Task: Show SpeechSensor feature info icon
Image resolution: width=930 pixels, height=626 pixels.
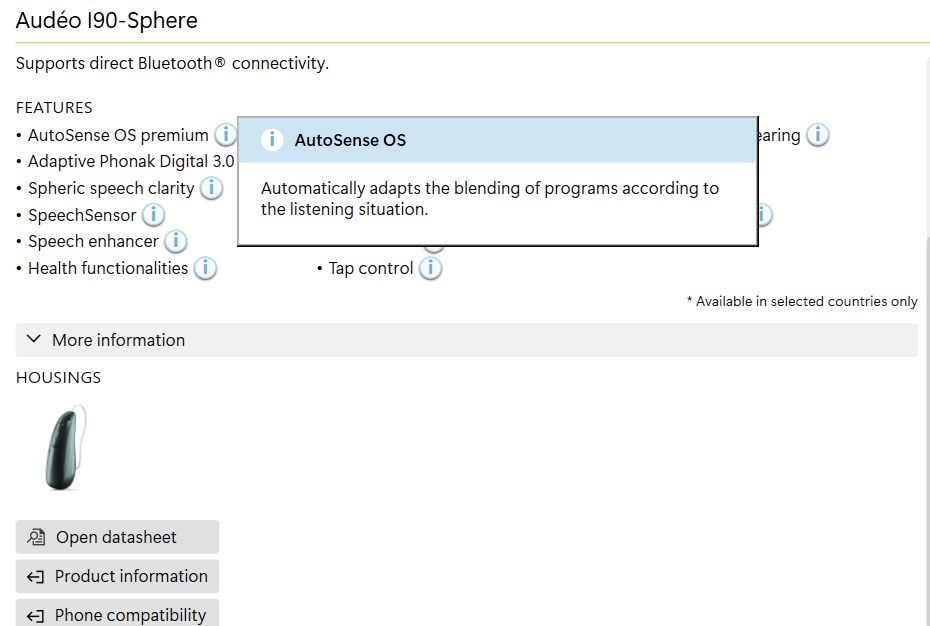Action: (154, 215)
